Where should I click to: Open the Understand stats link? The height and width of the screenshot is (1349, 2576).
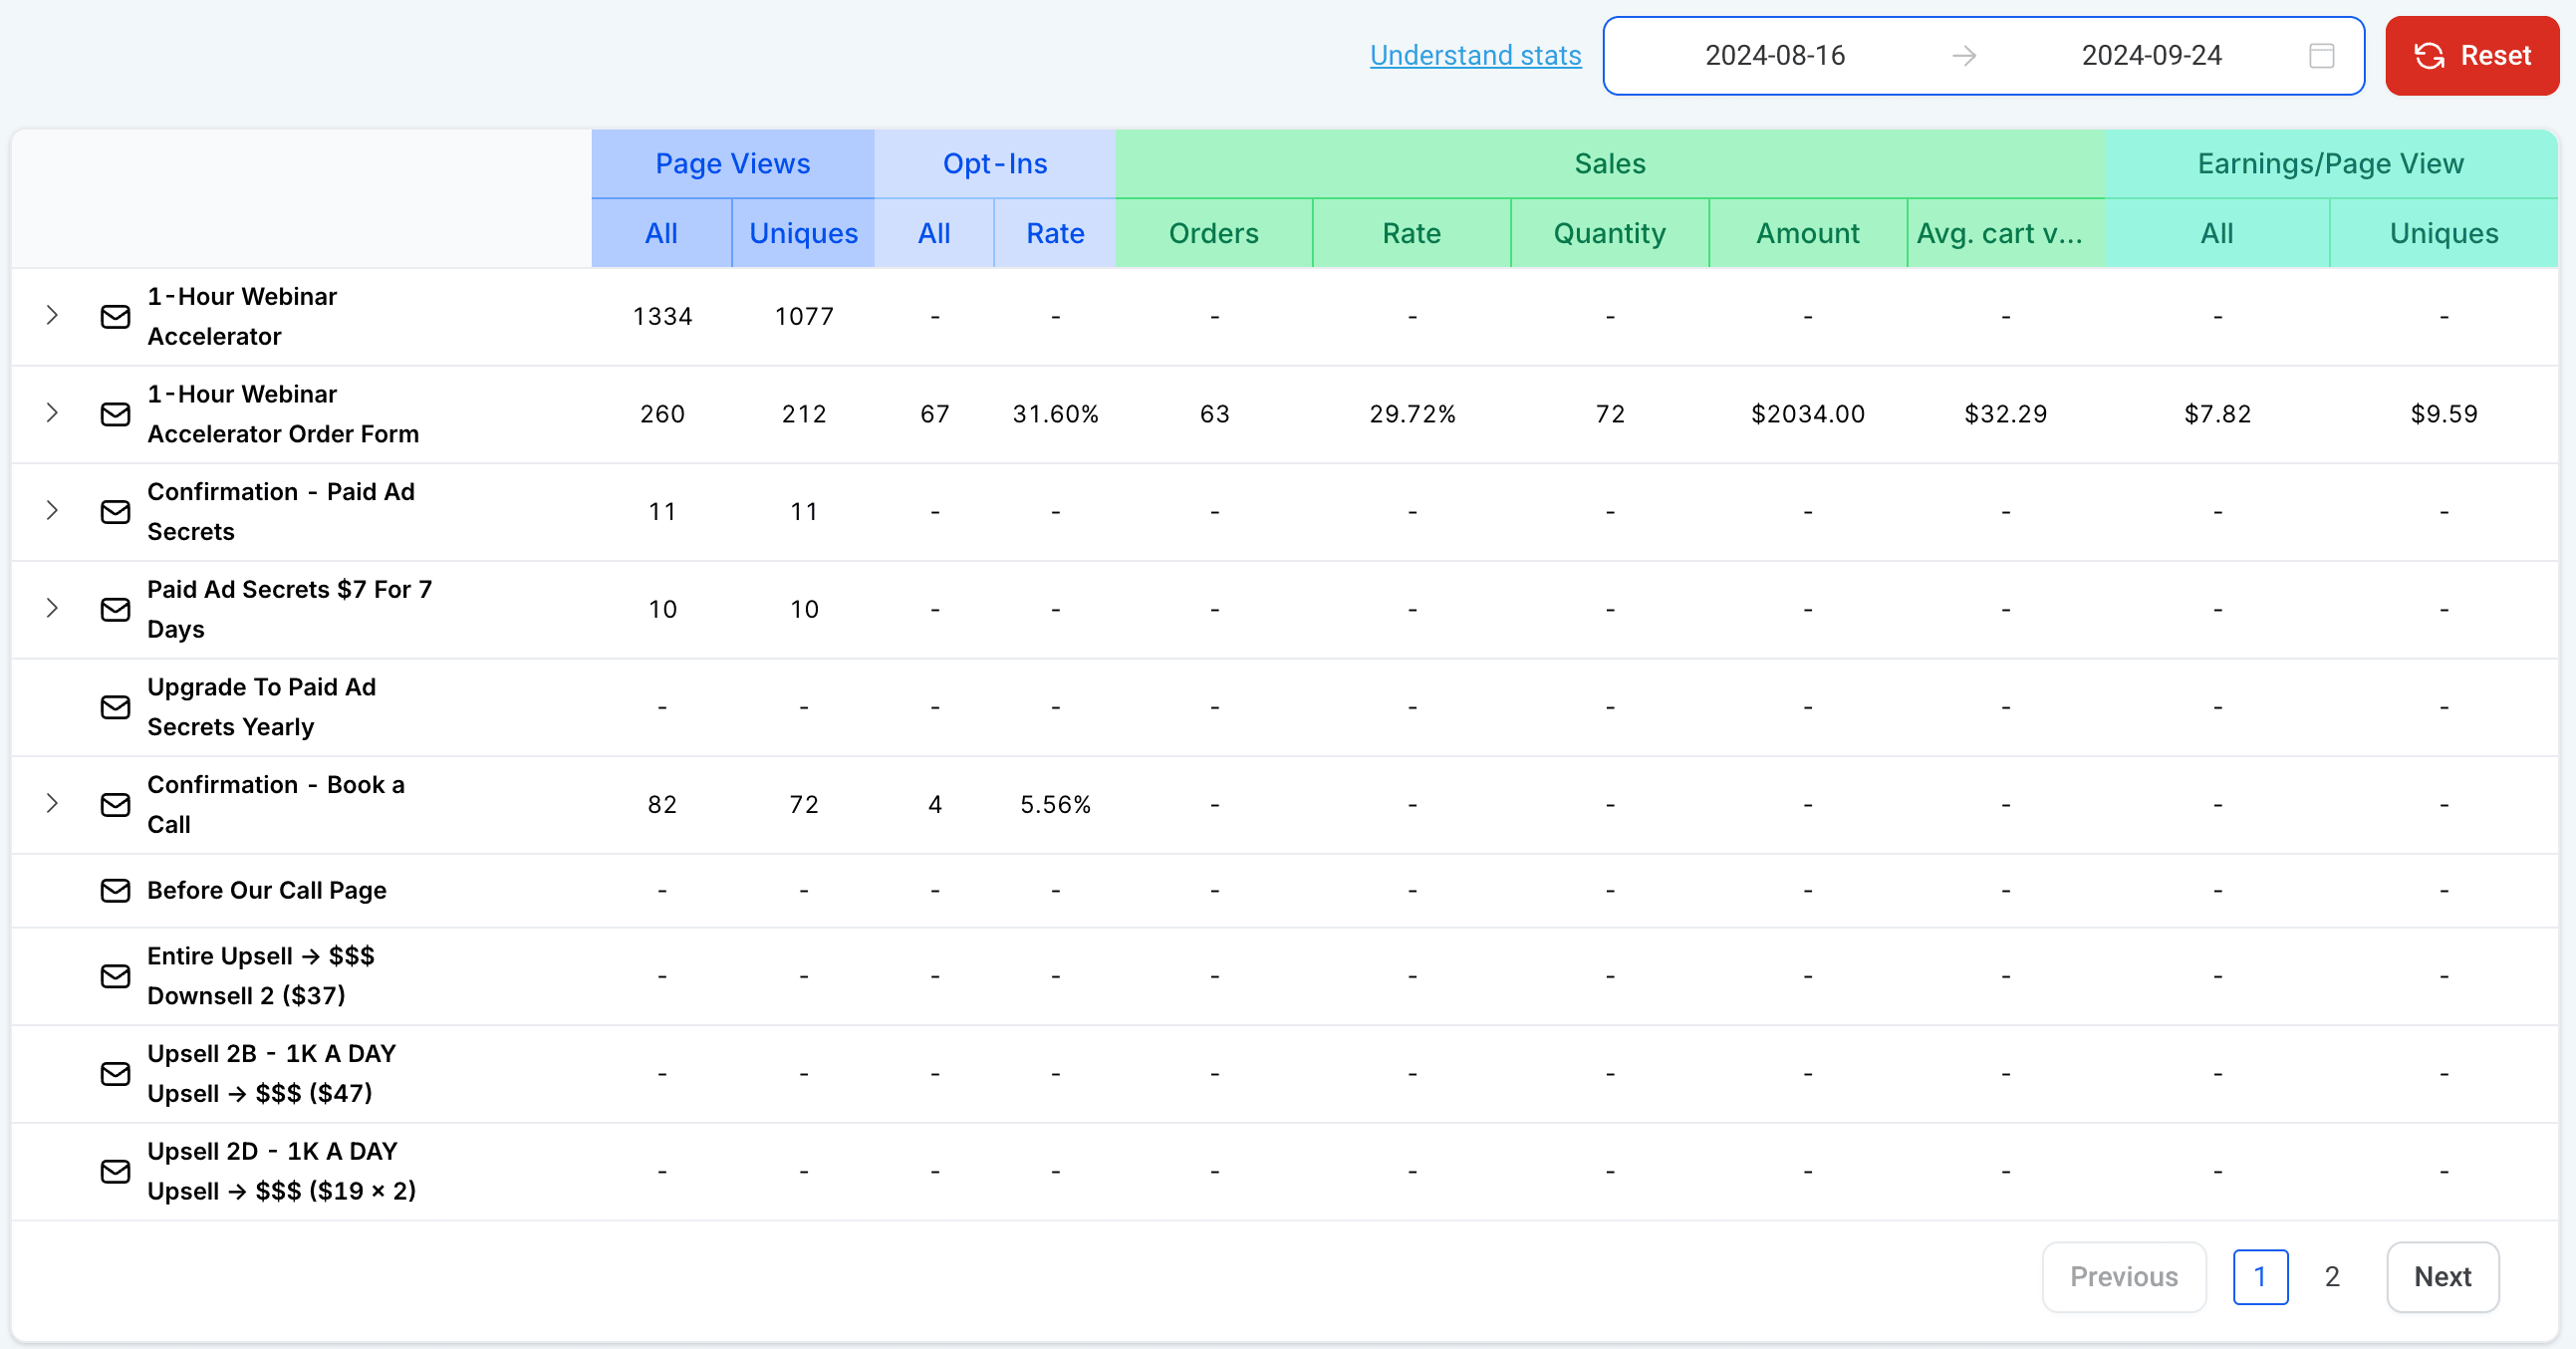[x=1475, y=56]
